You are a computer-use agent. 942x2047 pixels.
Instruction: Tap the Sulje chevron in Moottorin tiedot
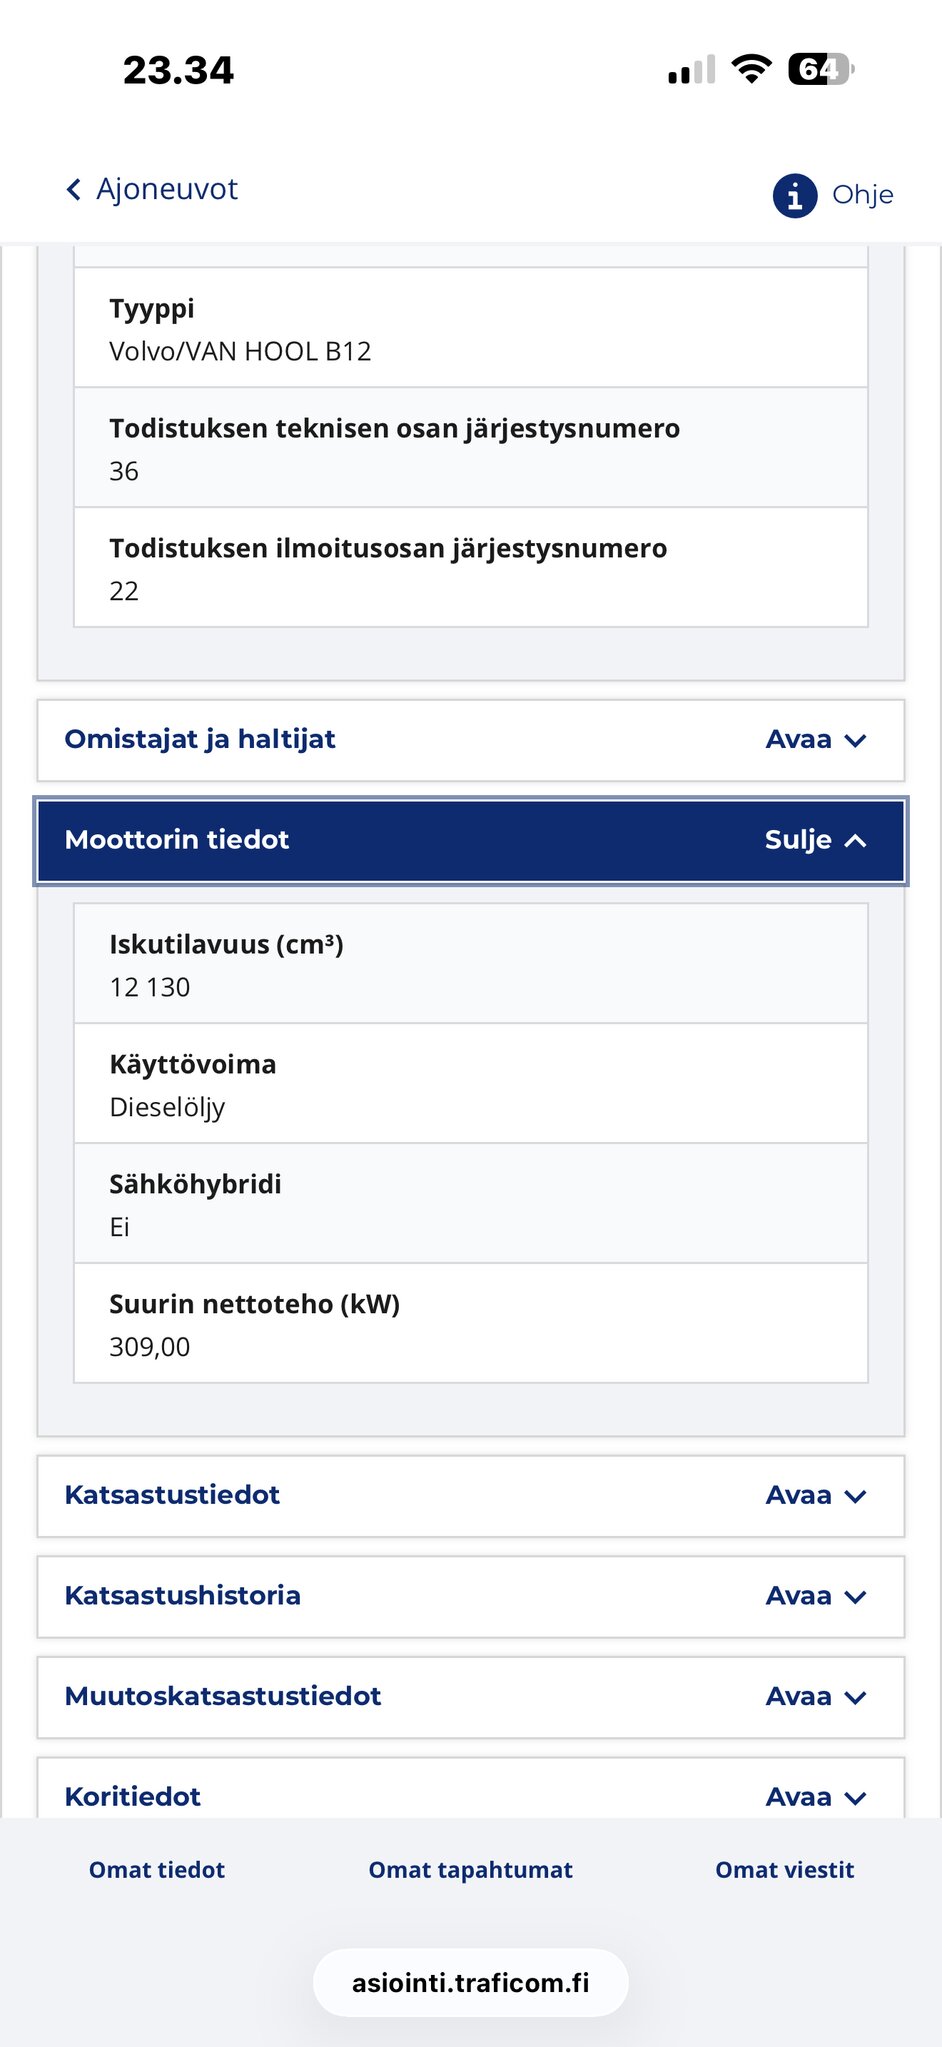coord(855,841)
